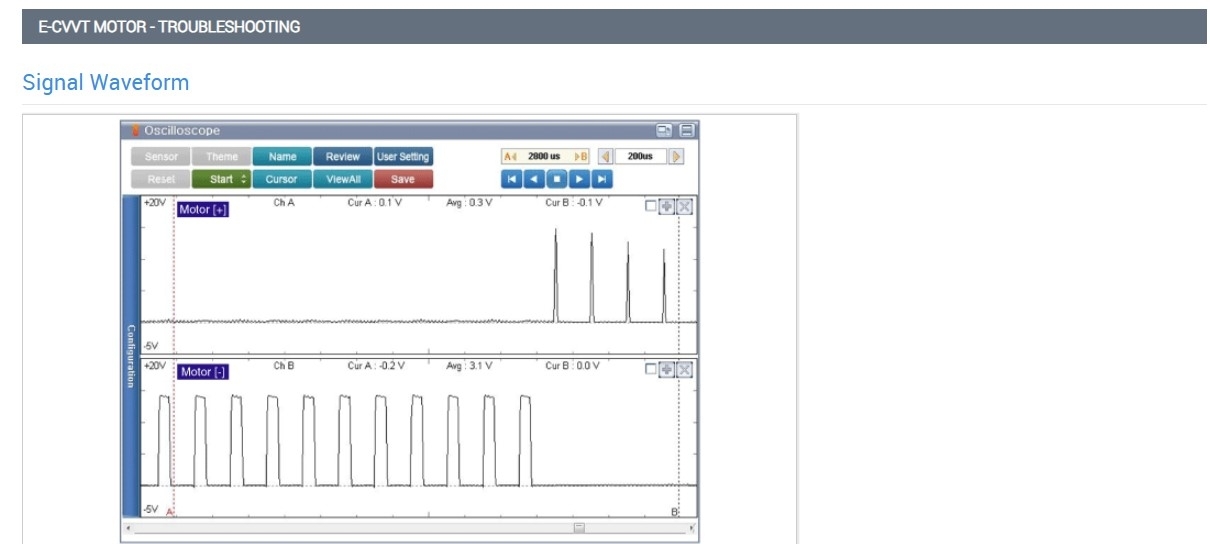Click the Reset button
This screenshot has width=1210, height=544.
[x=161, y=179]
